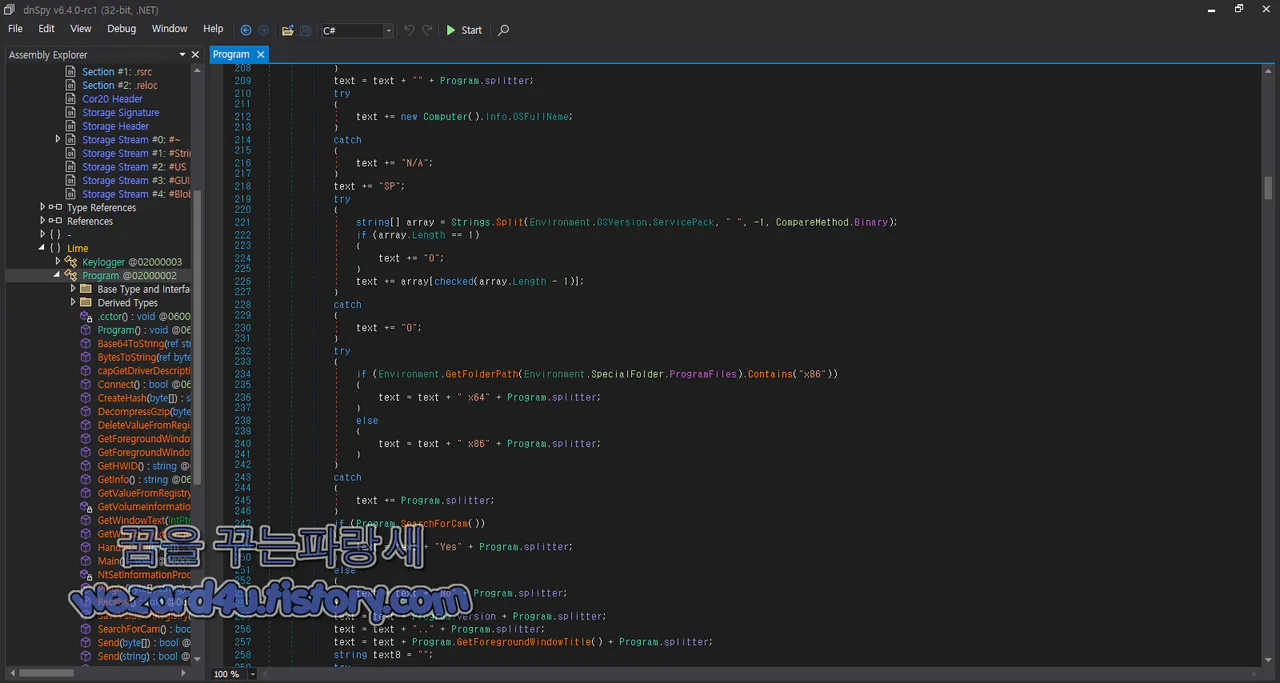The width and height of the screenshot is (1280, 683).
Task: Expand the Base Type and Interfaces node
Action: tap(72, 288)
